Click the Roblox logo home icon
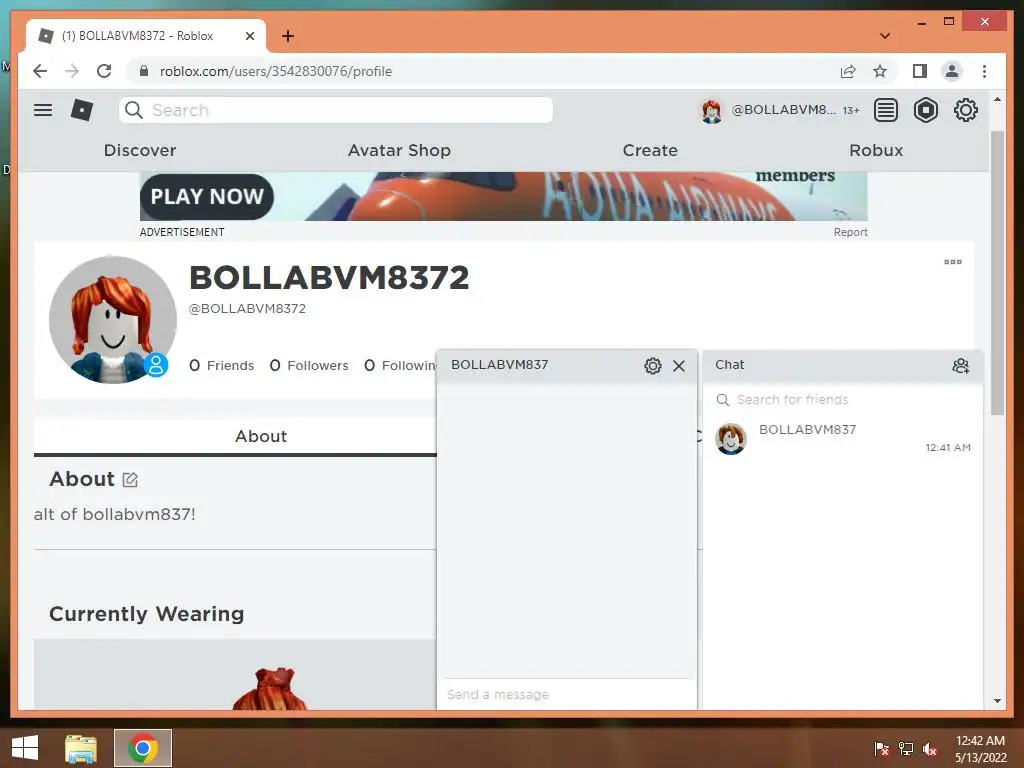This screenshot has width=1024, height=768. point(82,110)
